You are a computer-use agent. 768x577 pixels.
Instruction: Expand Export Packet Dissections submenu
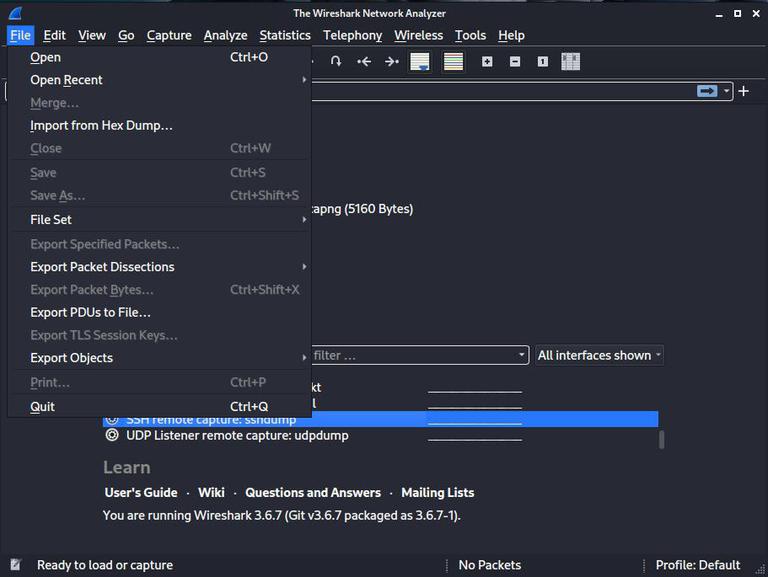tap(160, 267)
